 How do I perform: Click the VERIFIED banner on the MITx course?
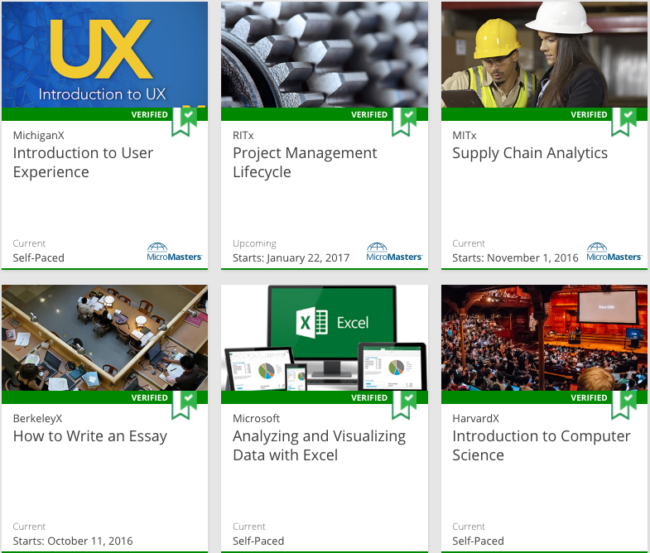tap(544, 114)
